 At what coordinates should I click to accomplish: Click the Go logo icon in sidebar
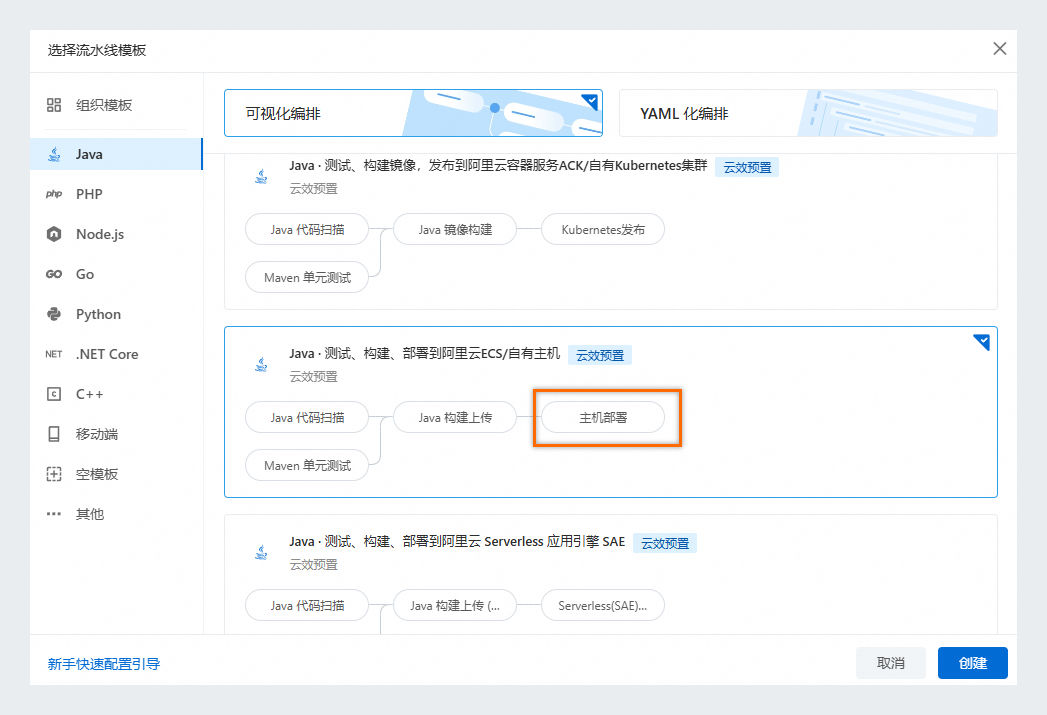point(54,274)
